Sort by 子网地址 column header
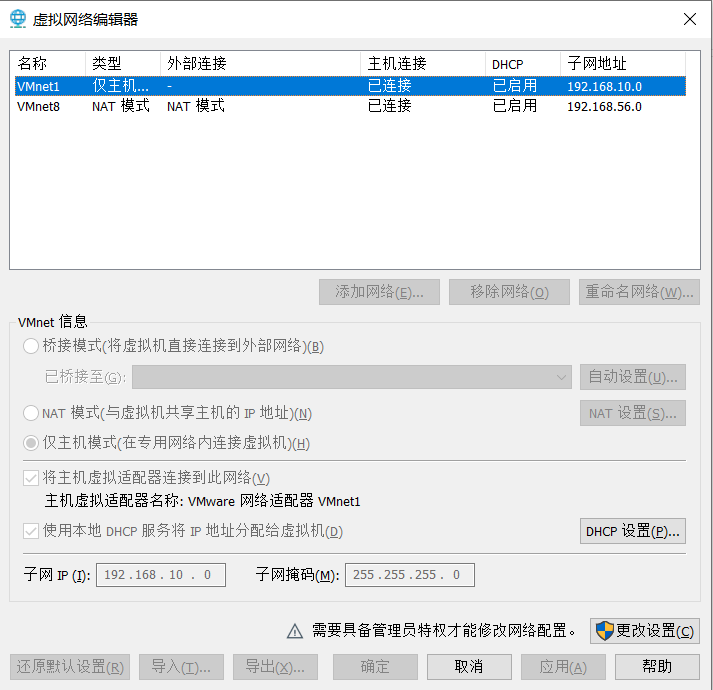 point(623,64)
